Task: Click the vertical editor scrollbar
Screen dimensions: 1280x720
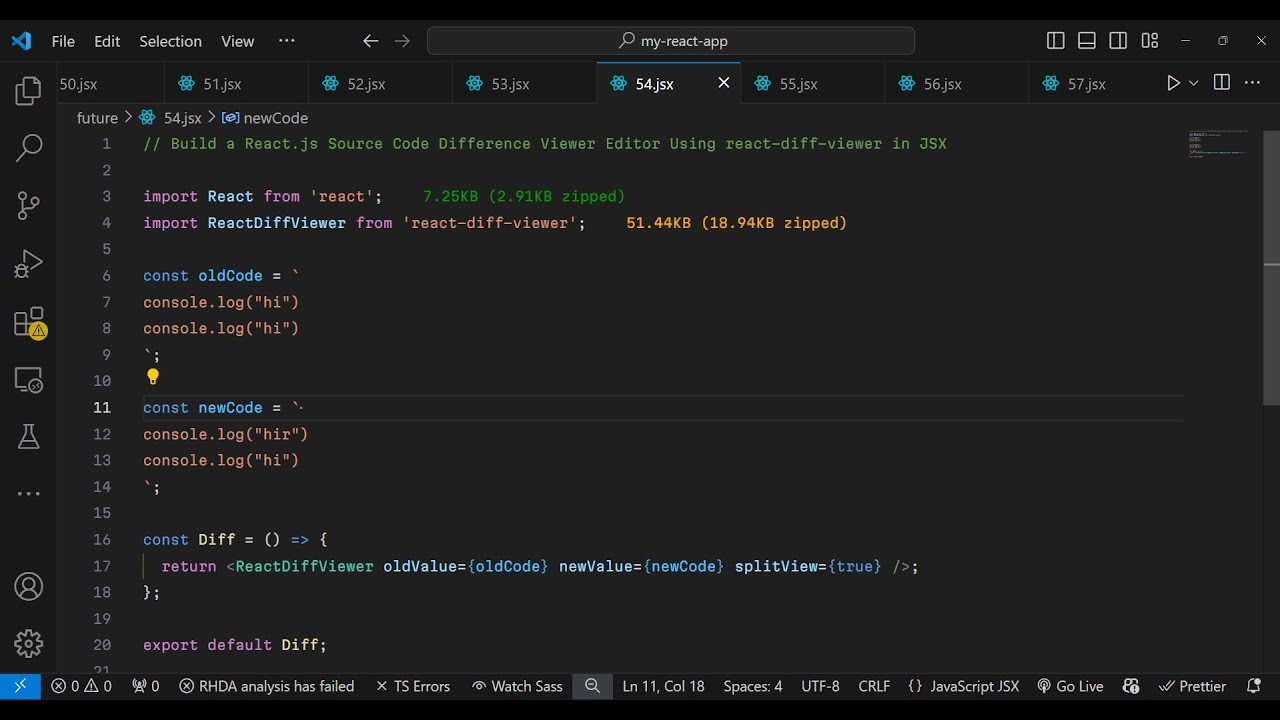Action: pyautogui.click(x=1272, y=268)
